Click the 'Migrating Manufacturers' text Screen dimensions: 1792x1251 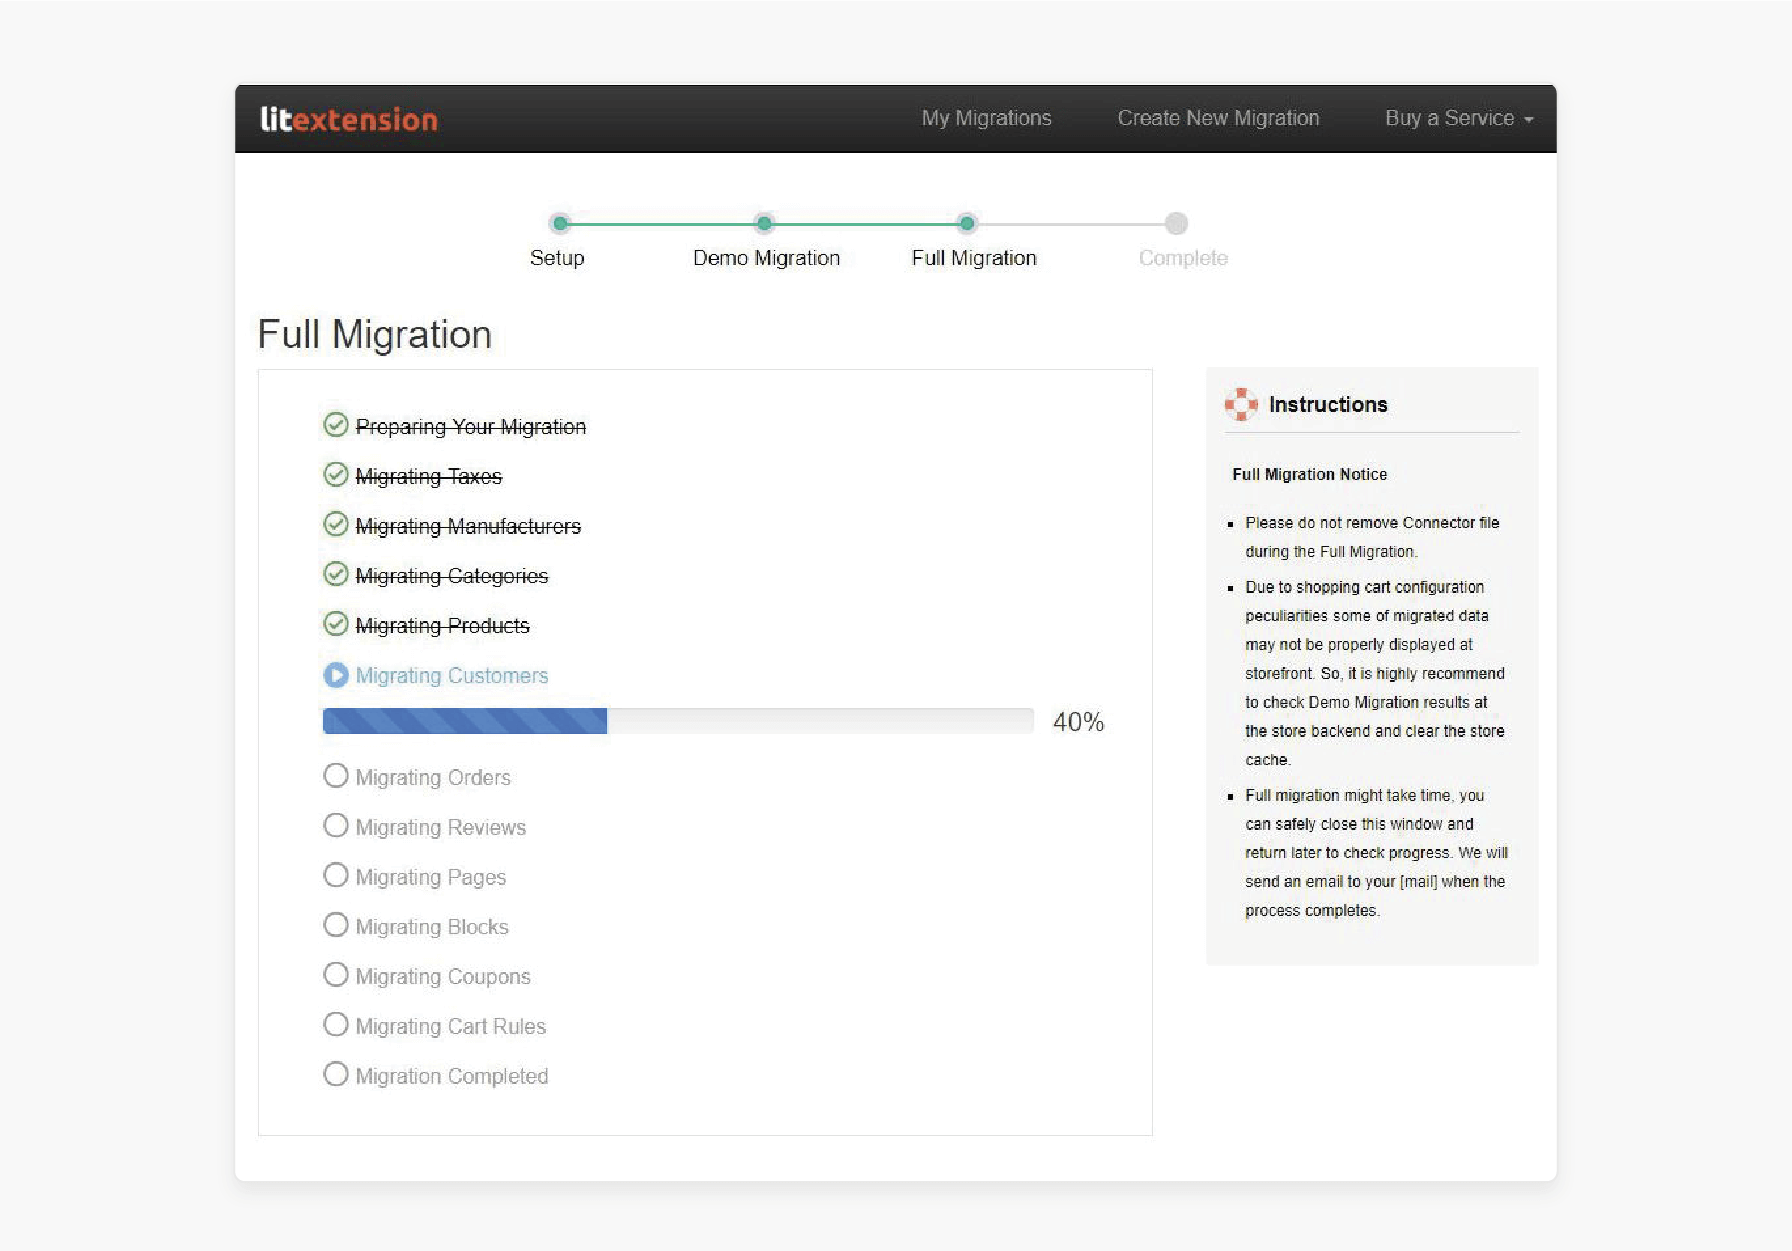point(468,526)
